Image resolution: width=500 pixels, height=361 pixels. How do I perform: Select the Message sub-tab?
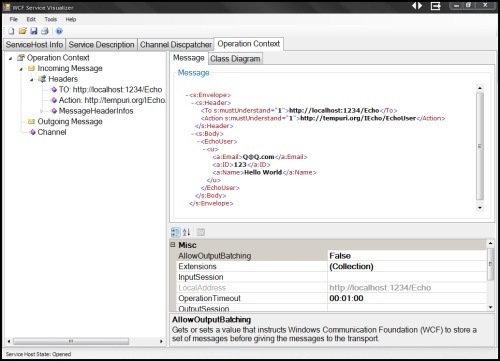tap(189, 58)
